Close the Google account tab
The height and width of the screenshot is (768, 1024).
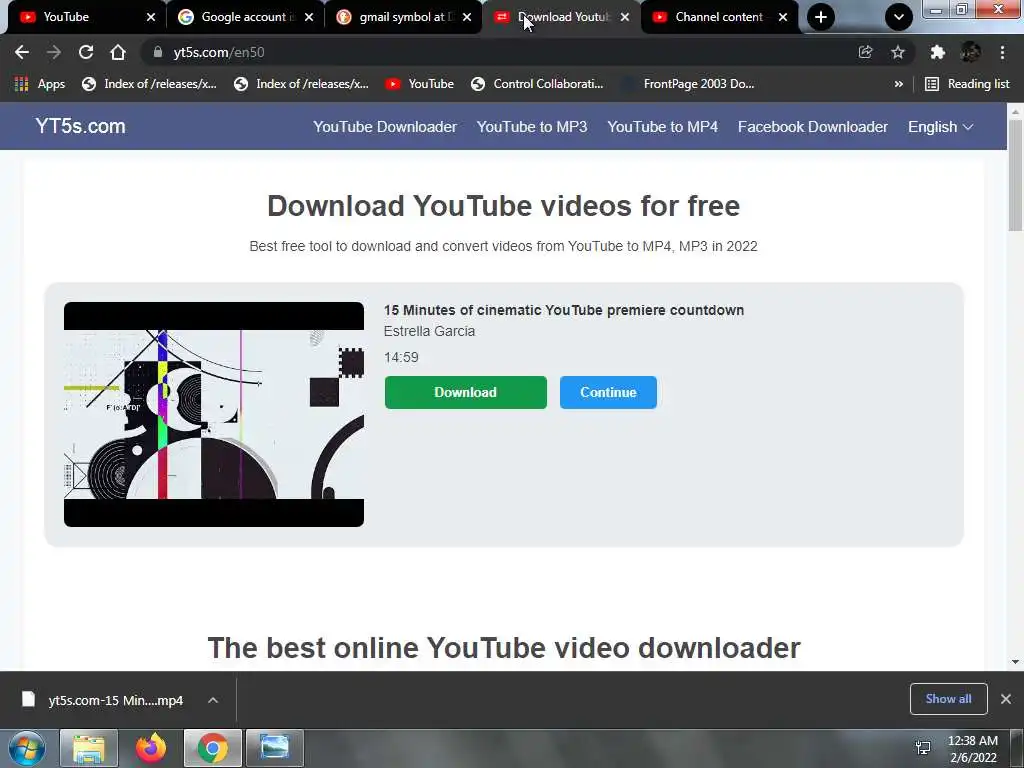tap(309, 17)
